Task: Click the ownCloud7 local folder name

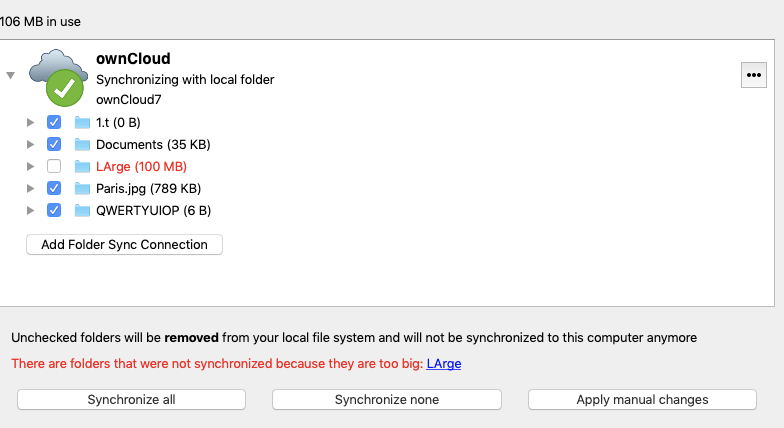Action: tap(128, 100)
